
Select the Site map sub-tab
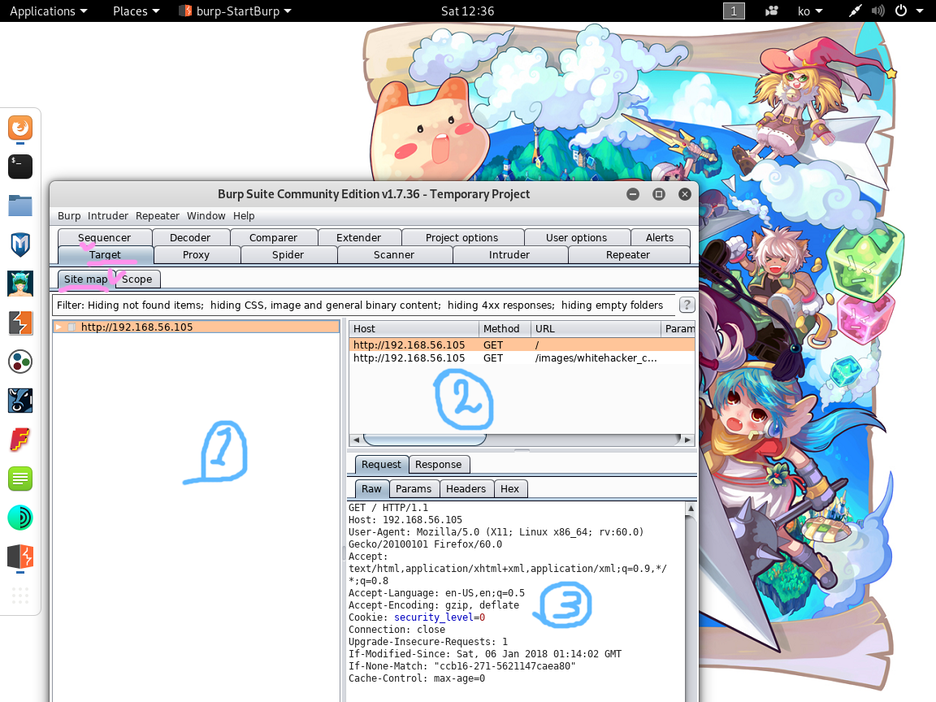(x=85, y=279)
